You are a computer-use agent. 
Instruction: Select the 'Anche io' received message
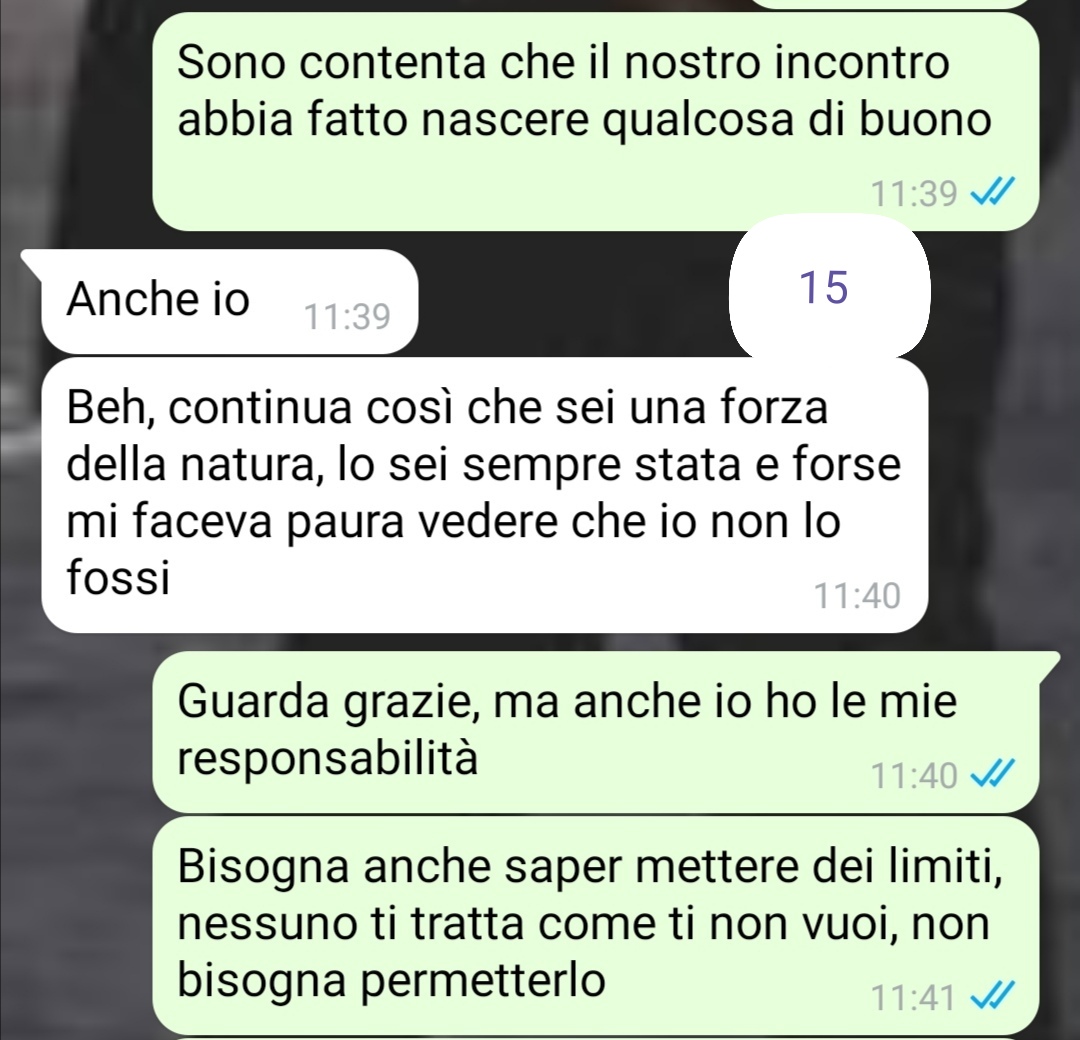(x=229, y=302)
